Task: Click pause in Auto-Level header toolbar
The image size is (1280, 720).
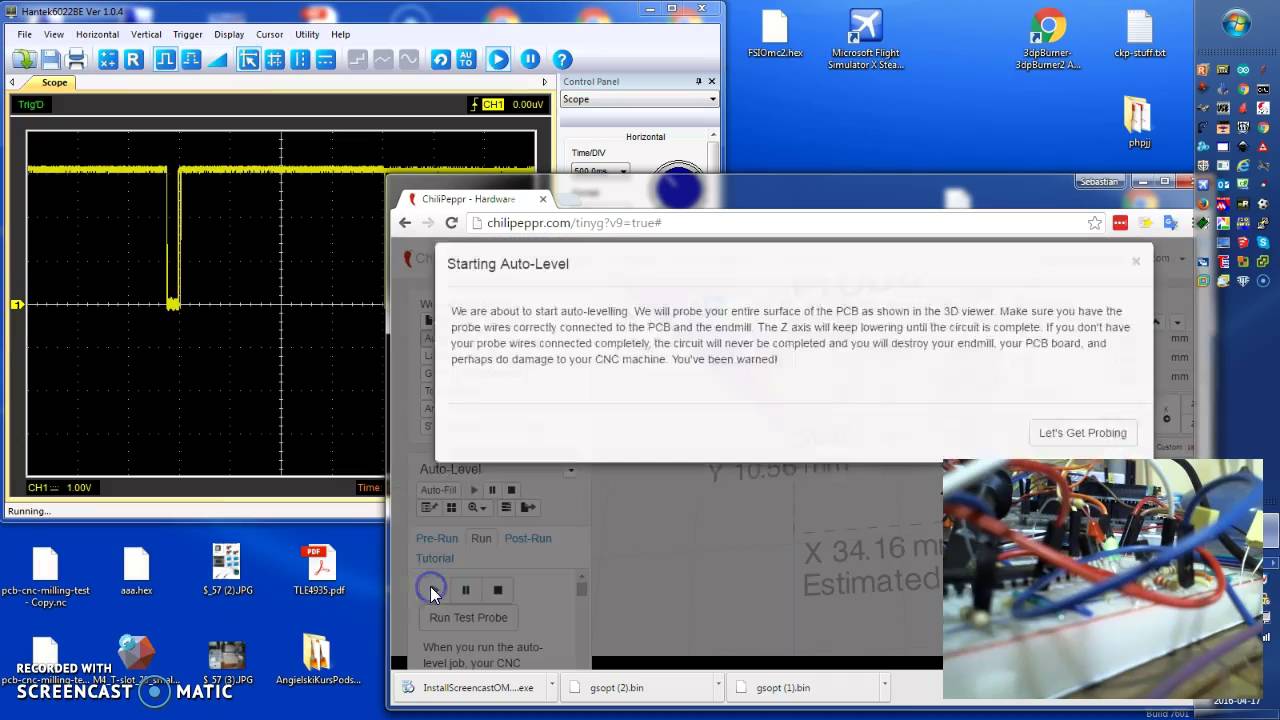Action: (x=492, y=490)
